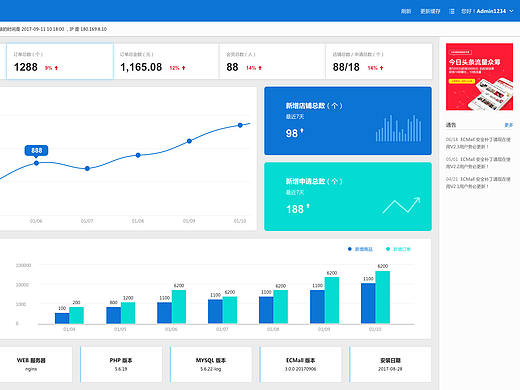Click the 9% increase indicator beside 1288
Viewport: 520px width, 390px height.
click(52, 68)
